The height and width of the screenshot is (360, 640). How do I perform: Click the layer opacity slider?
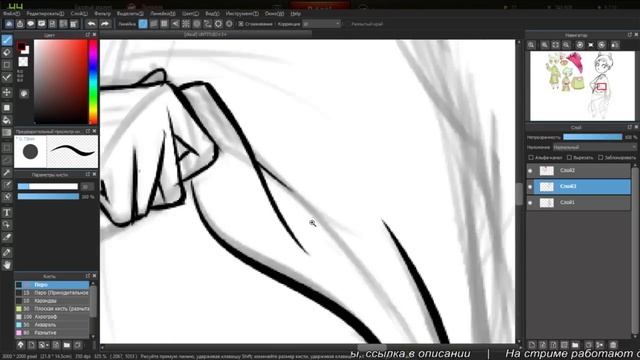593,137
